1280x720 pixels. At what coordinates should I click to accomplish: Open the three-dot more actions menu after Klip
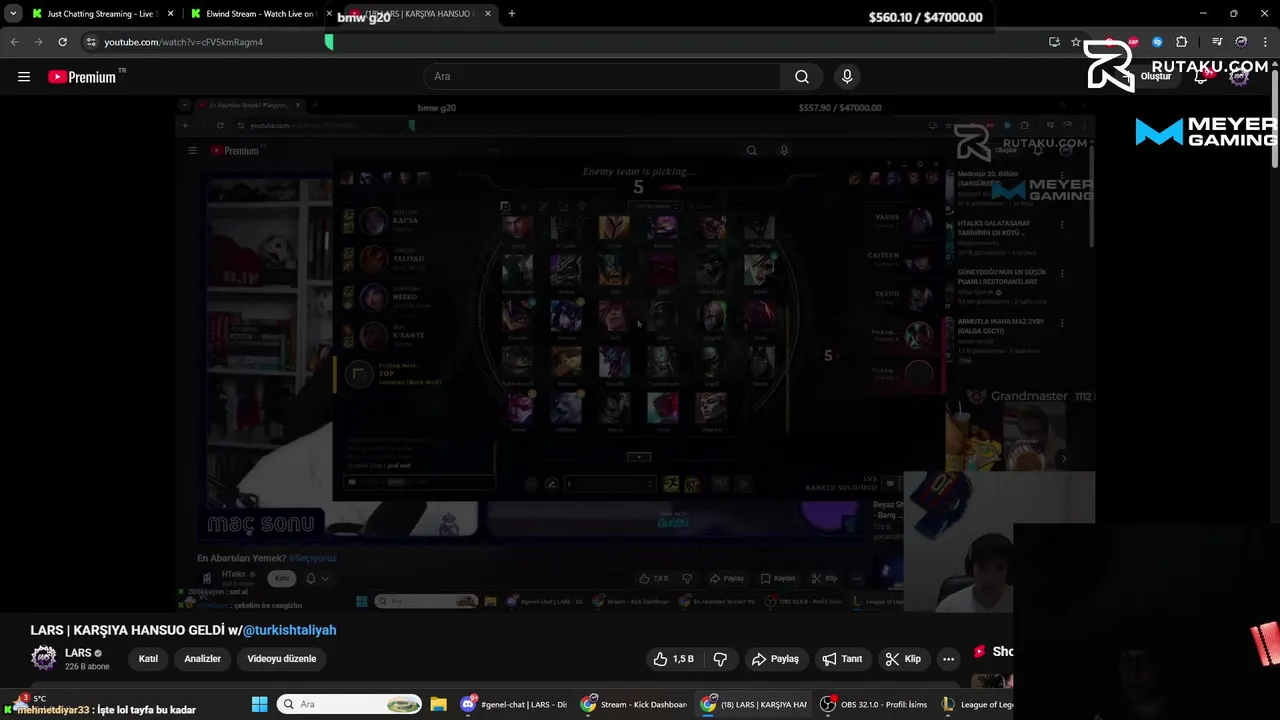948,659
